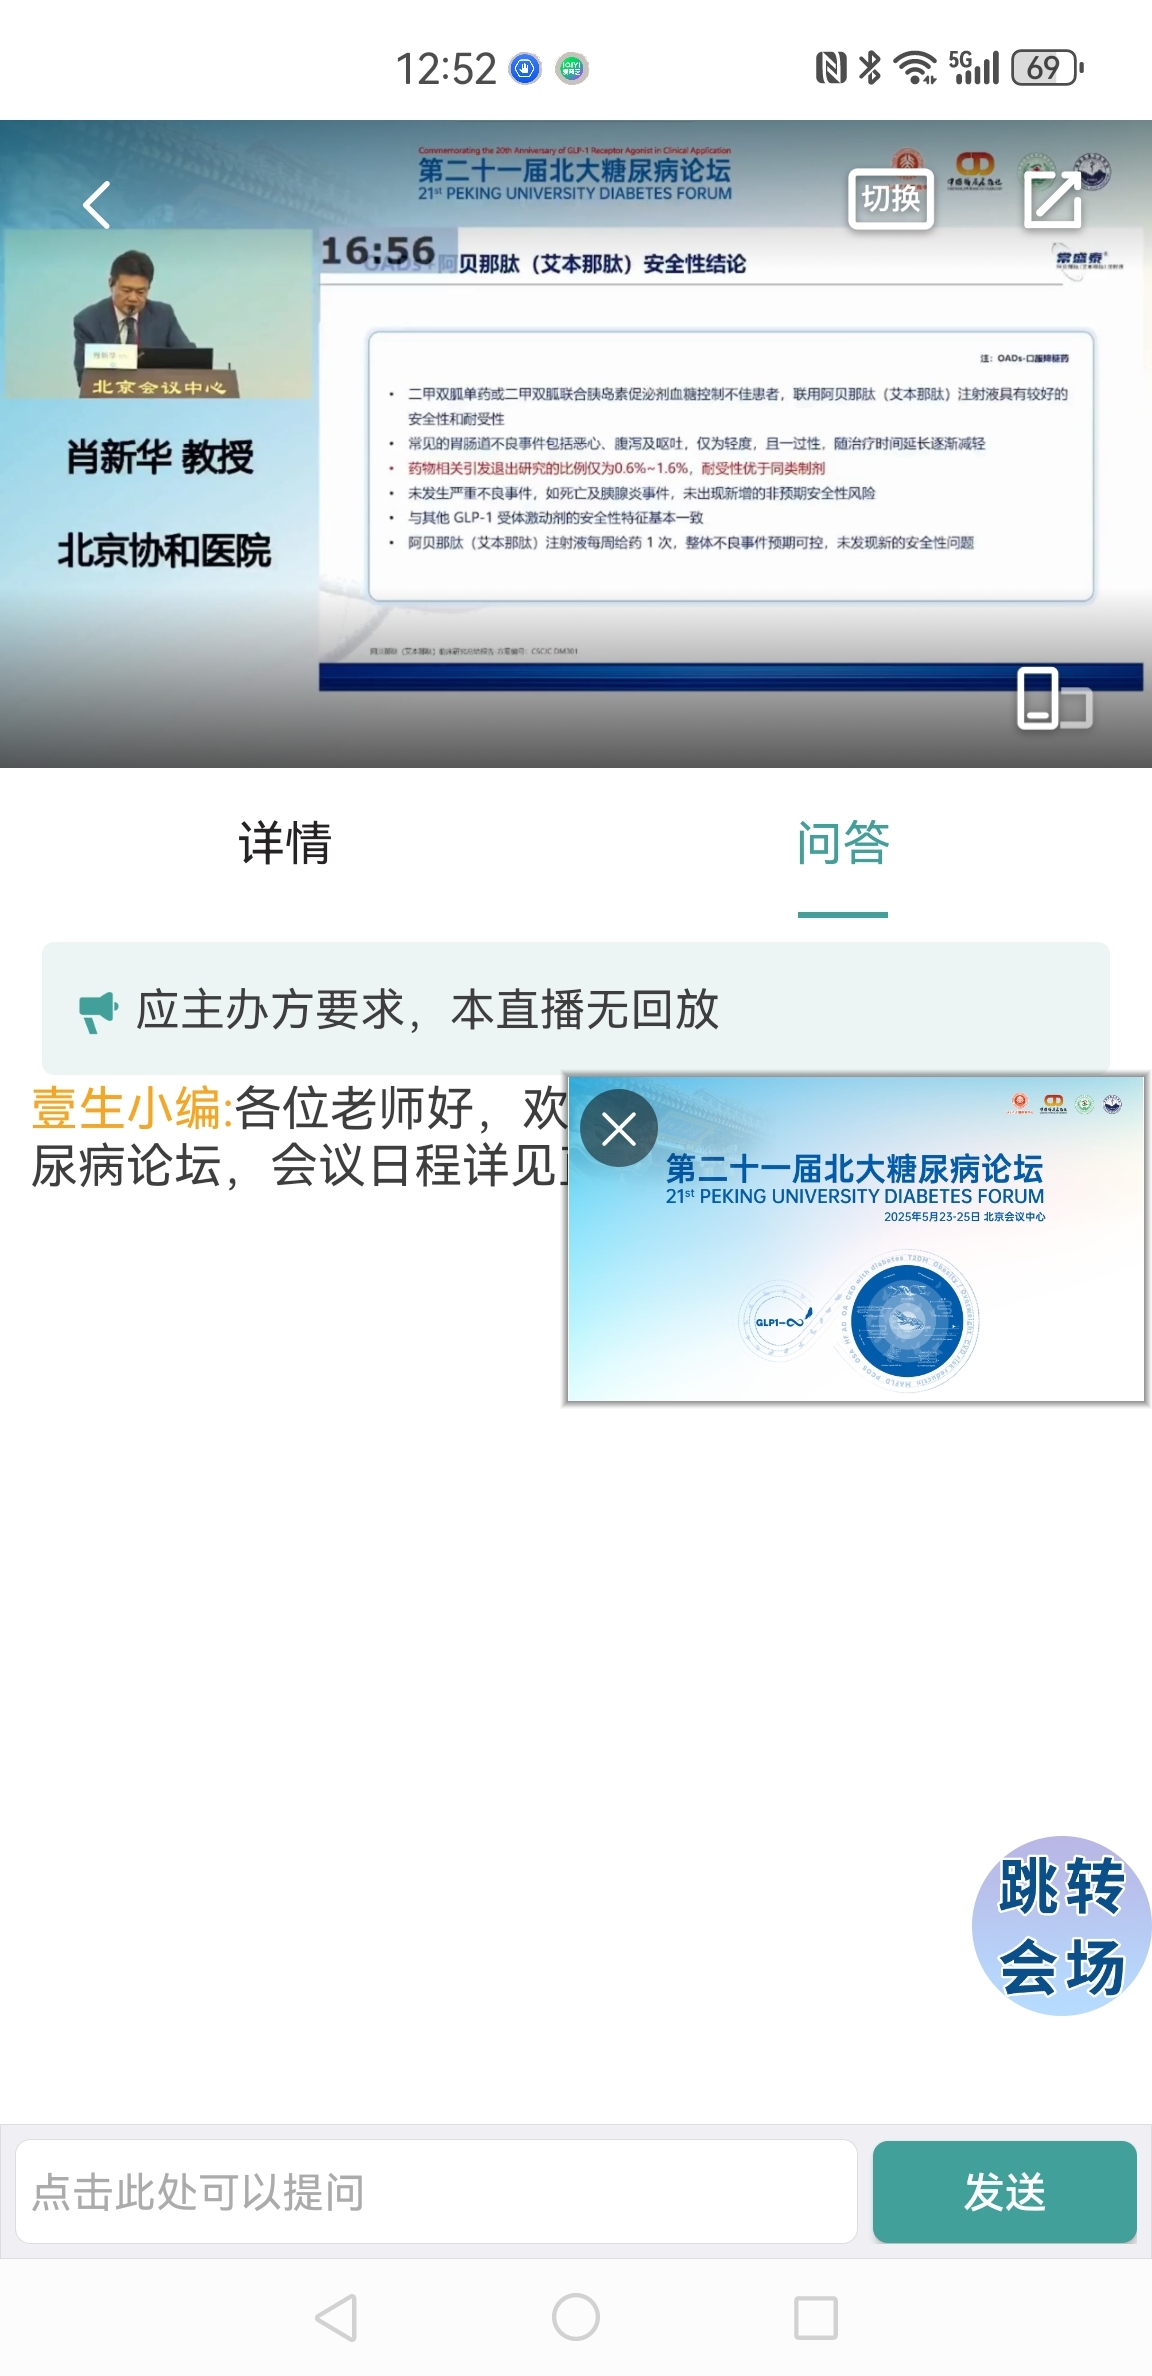Open recent apps square button
The height and width of the screenshot is (2376, 1152).
point(815,2317)
